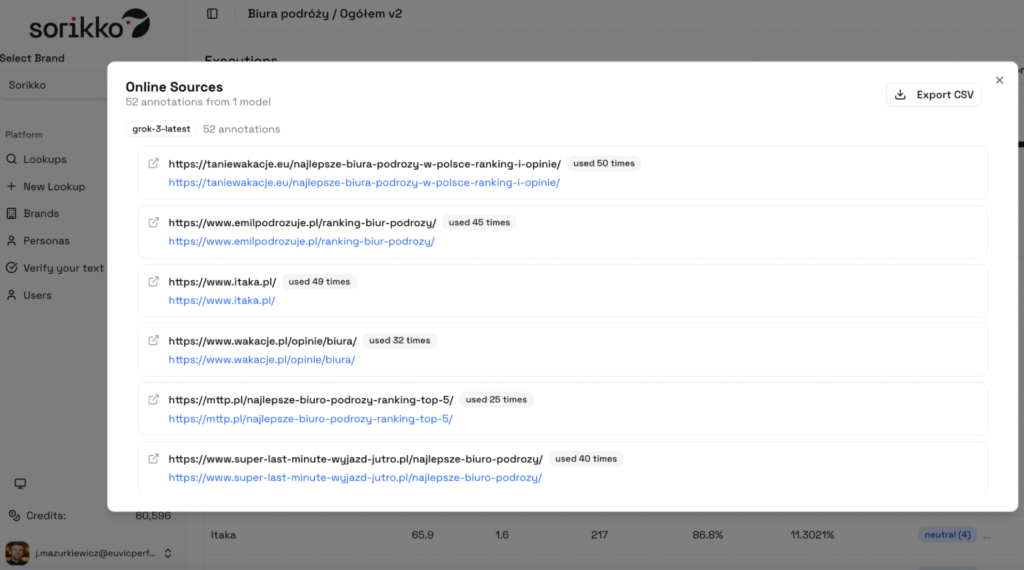Select the grok-3-latest model tab
Screen dimensions: 1024x570
coord(161,129)
